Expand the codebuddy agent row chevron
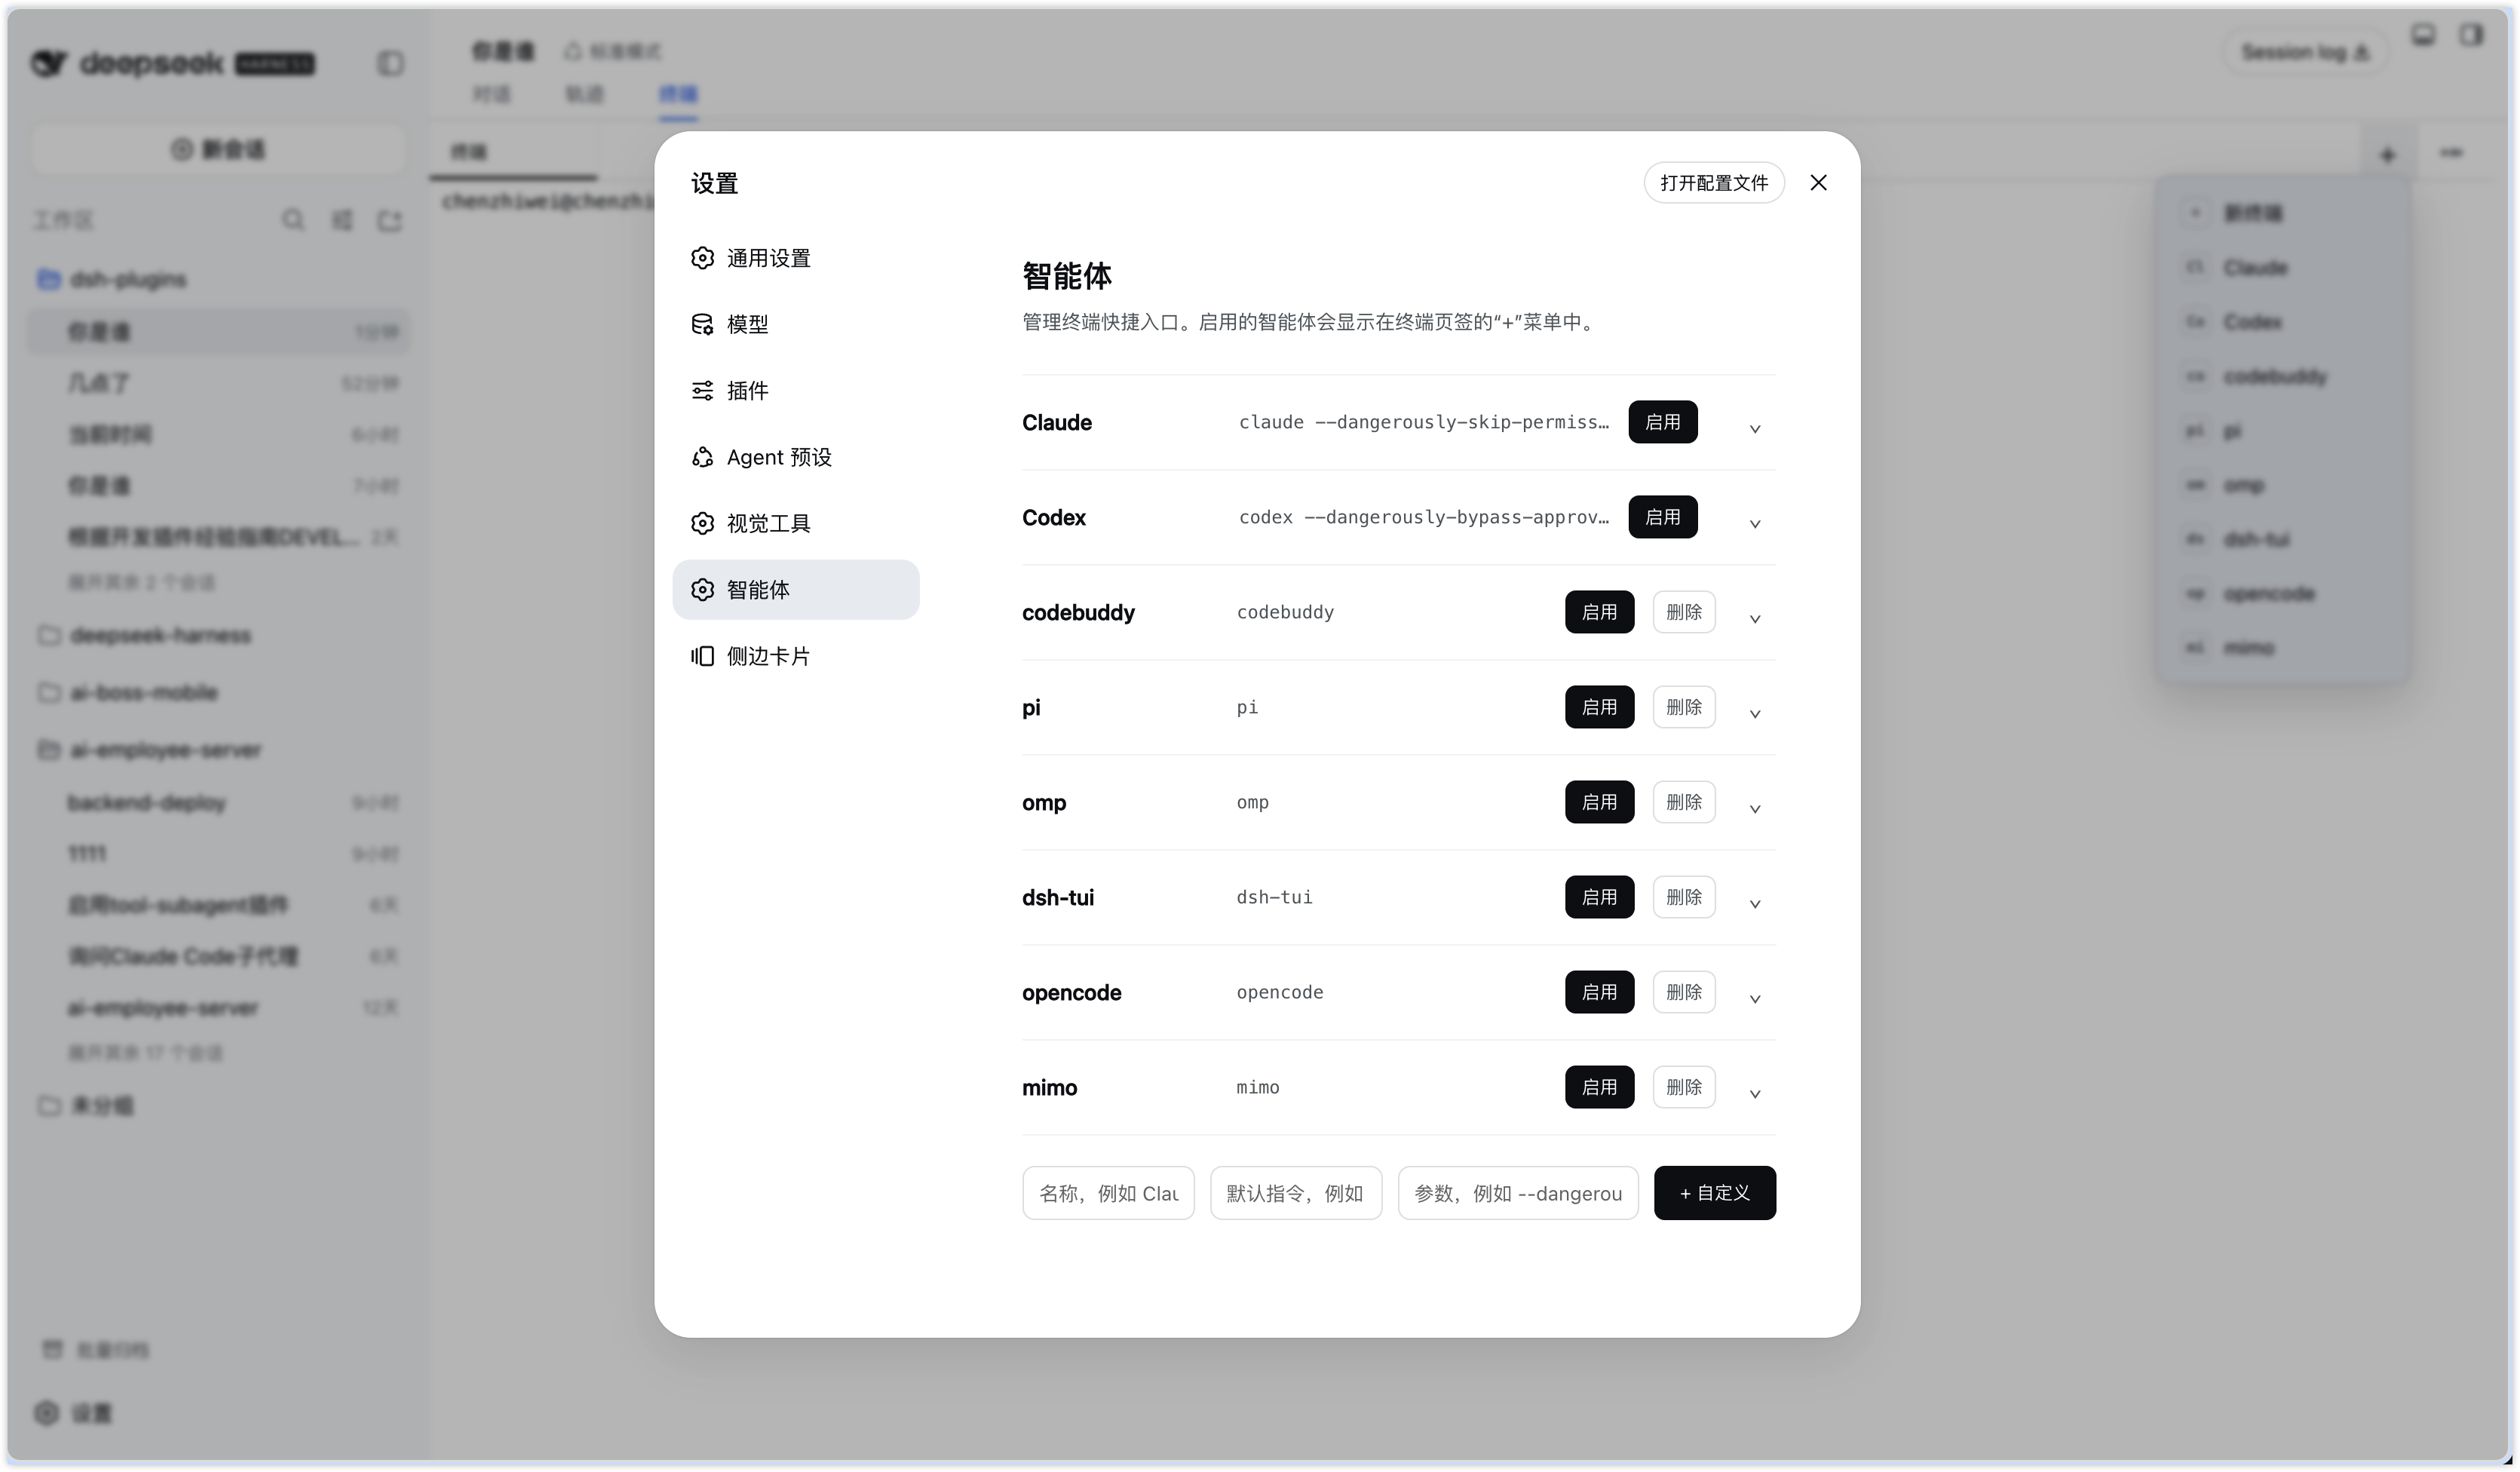Image resolution: width=2520 pixels, height=1472 pixels. coord(1754,619)
